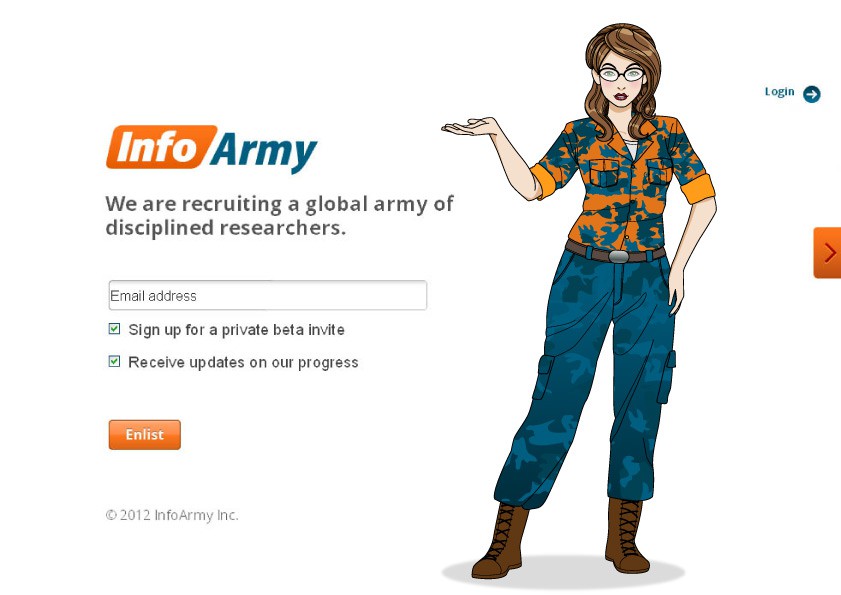Click the woman's glasses on illustration
Viewport: 841px width, 595px height.
click(621, 74)
